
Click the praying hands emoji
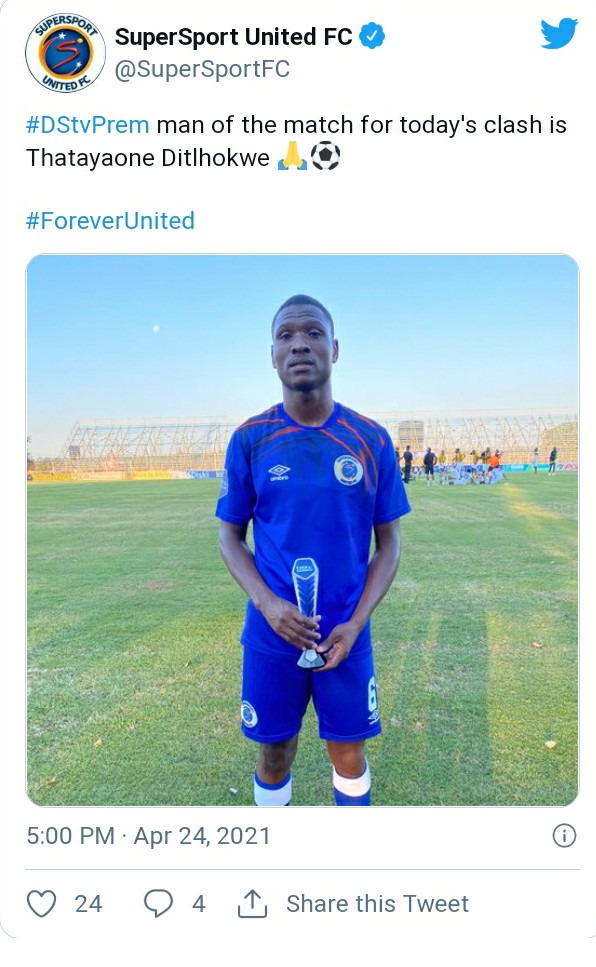point(292,157)
